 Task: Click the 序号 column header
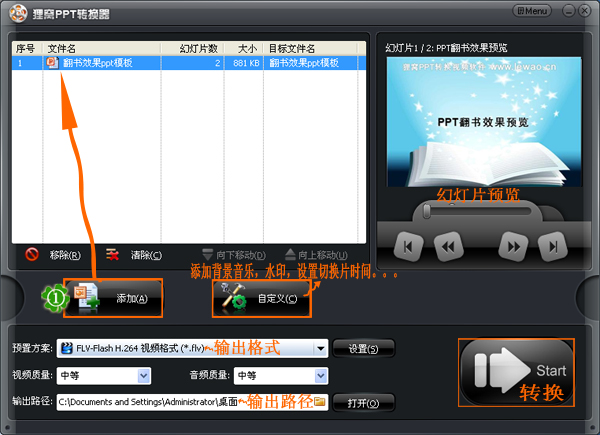point(27,49)
